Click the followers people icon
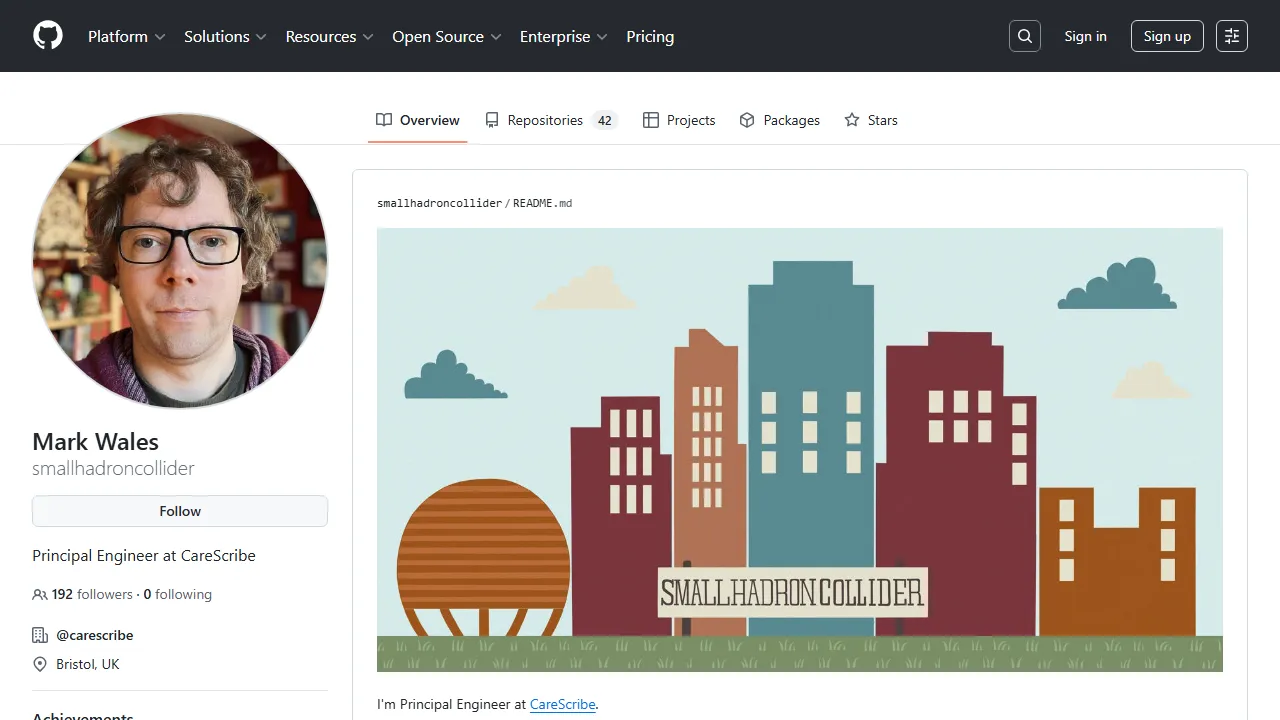Viewport: 1280px width, 720px height. (x=40, y=595)
